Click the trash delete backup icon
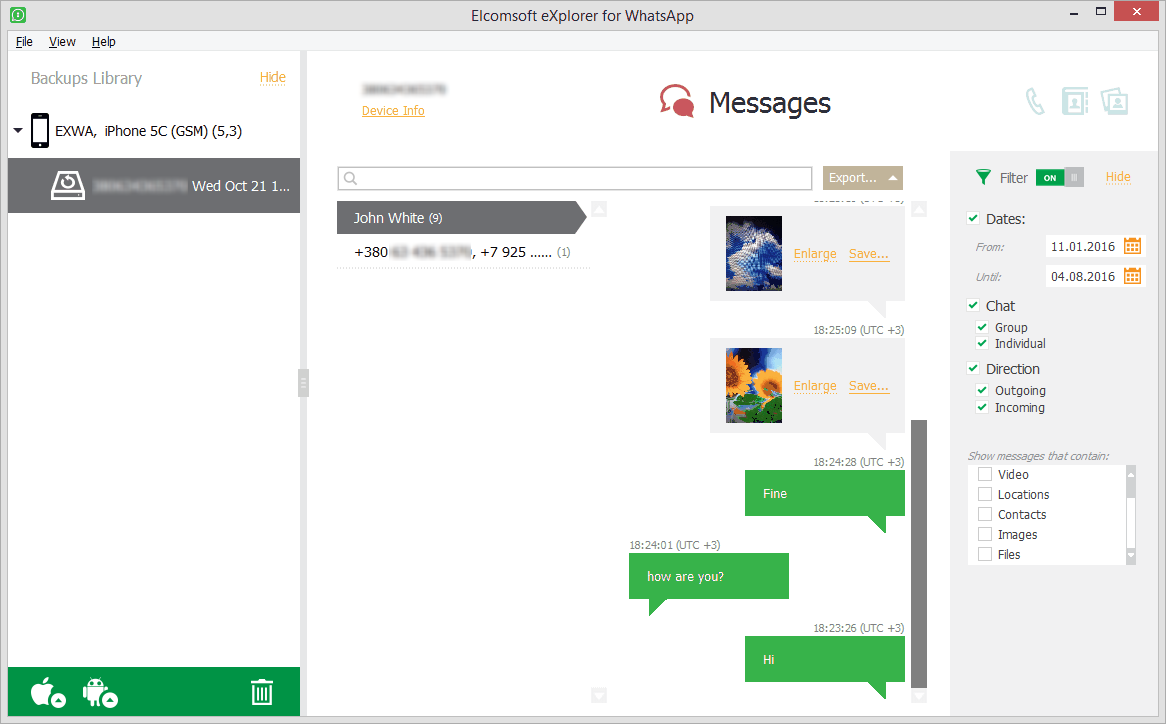Image resolution: width=1166 pixels, height=724 pixels. 262,692
